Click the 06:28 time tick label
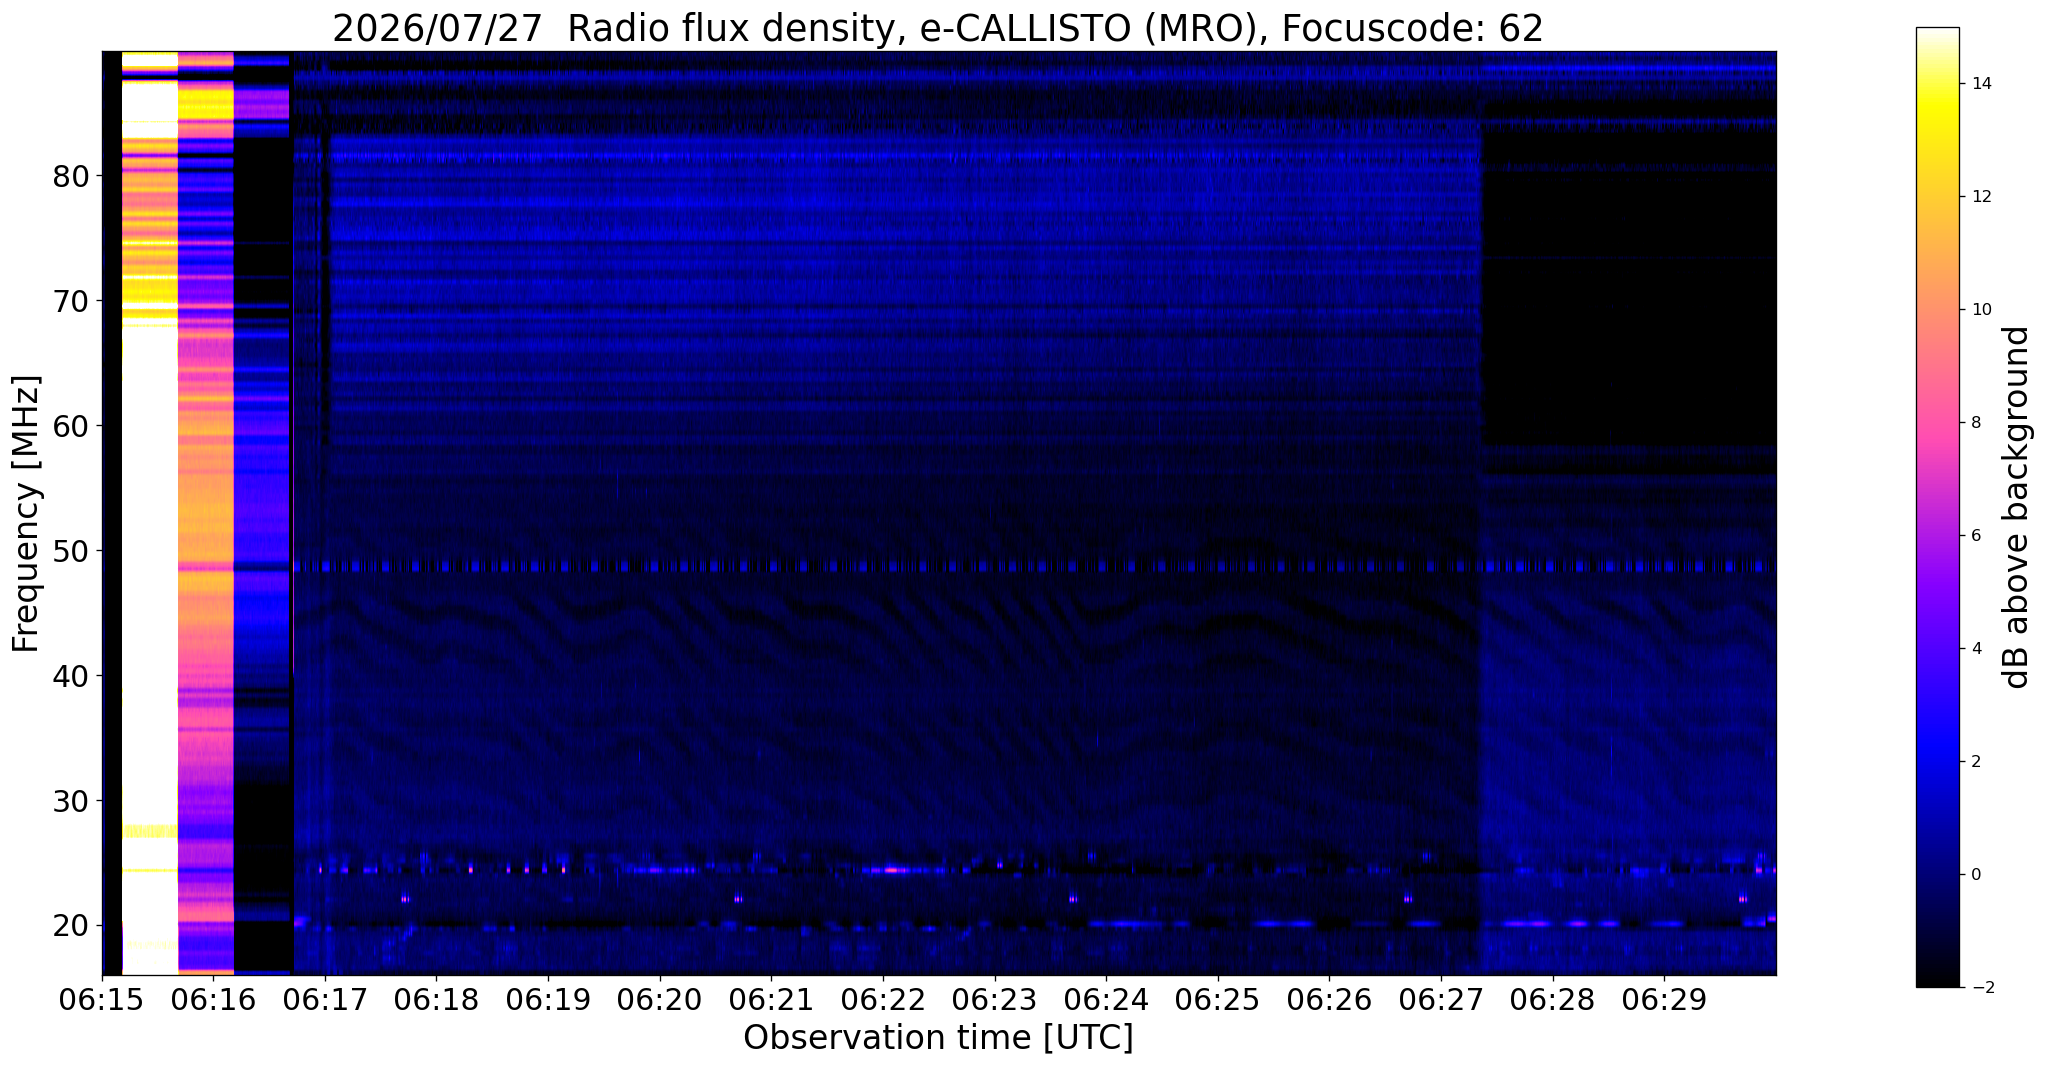This screenshot has height=1067, width=2047. click(x=1553, y=999)
